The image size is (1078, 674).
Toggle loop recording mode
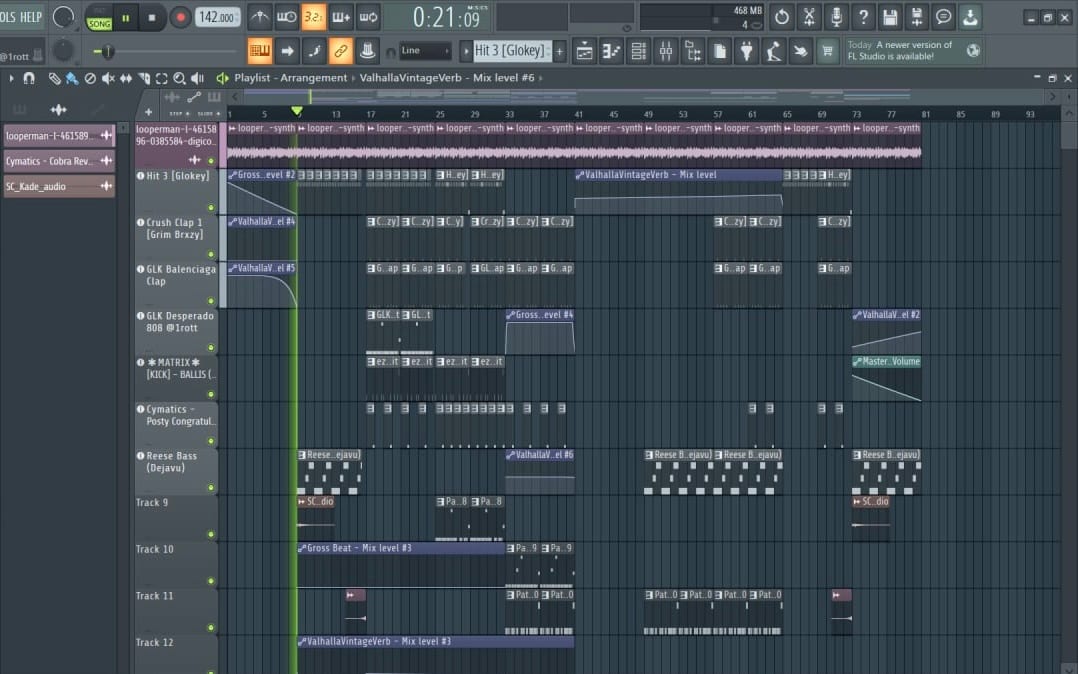[368, 17]
